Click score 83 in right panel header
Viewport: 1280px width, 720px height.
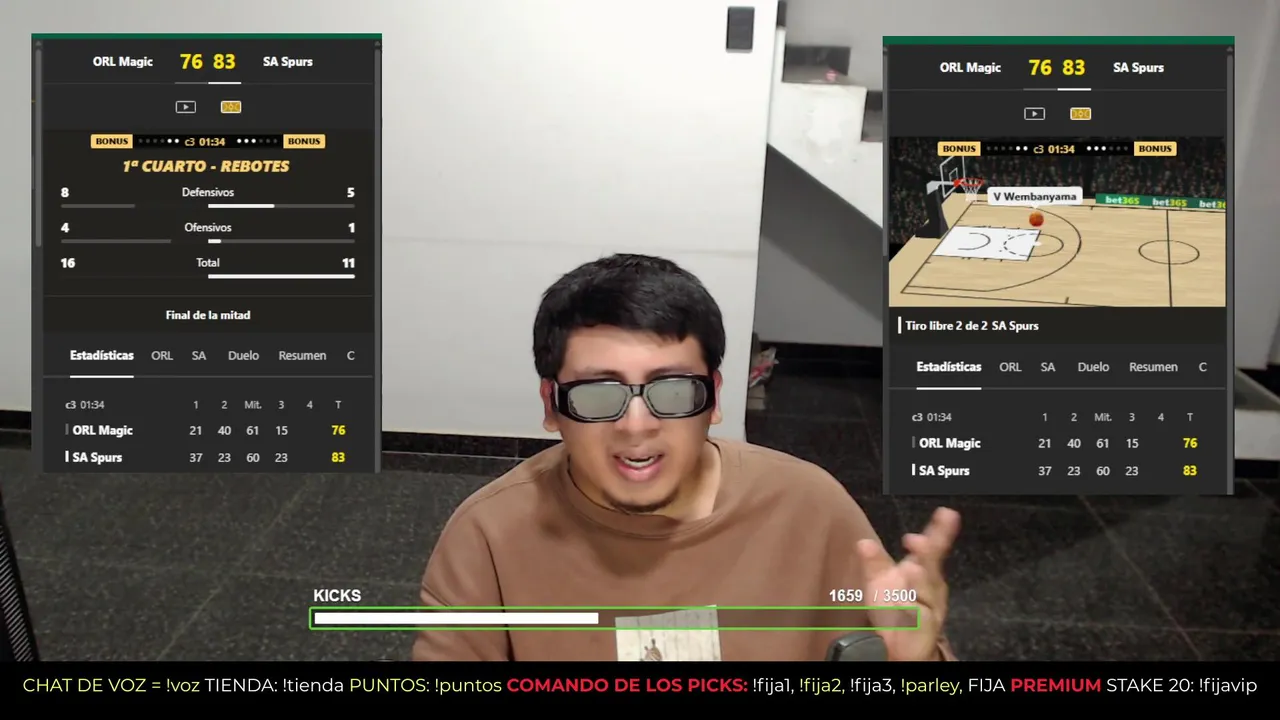[1074, 68]
